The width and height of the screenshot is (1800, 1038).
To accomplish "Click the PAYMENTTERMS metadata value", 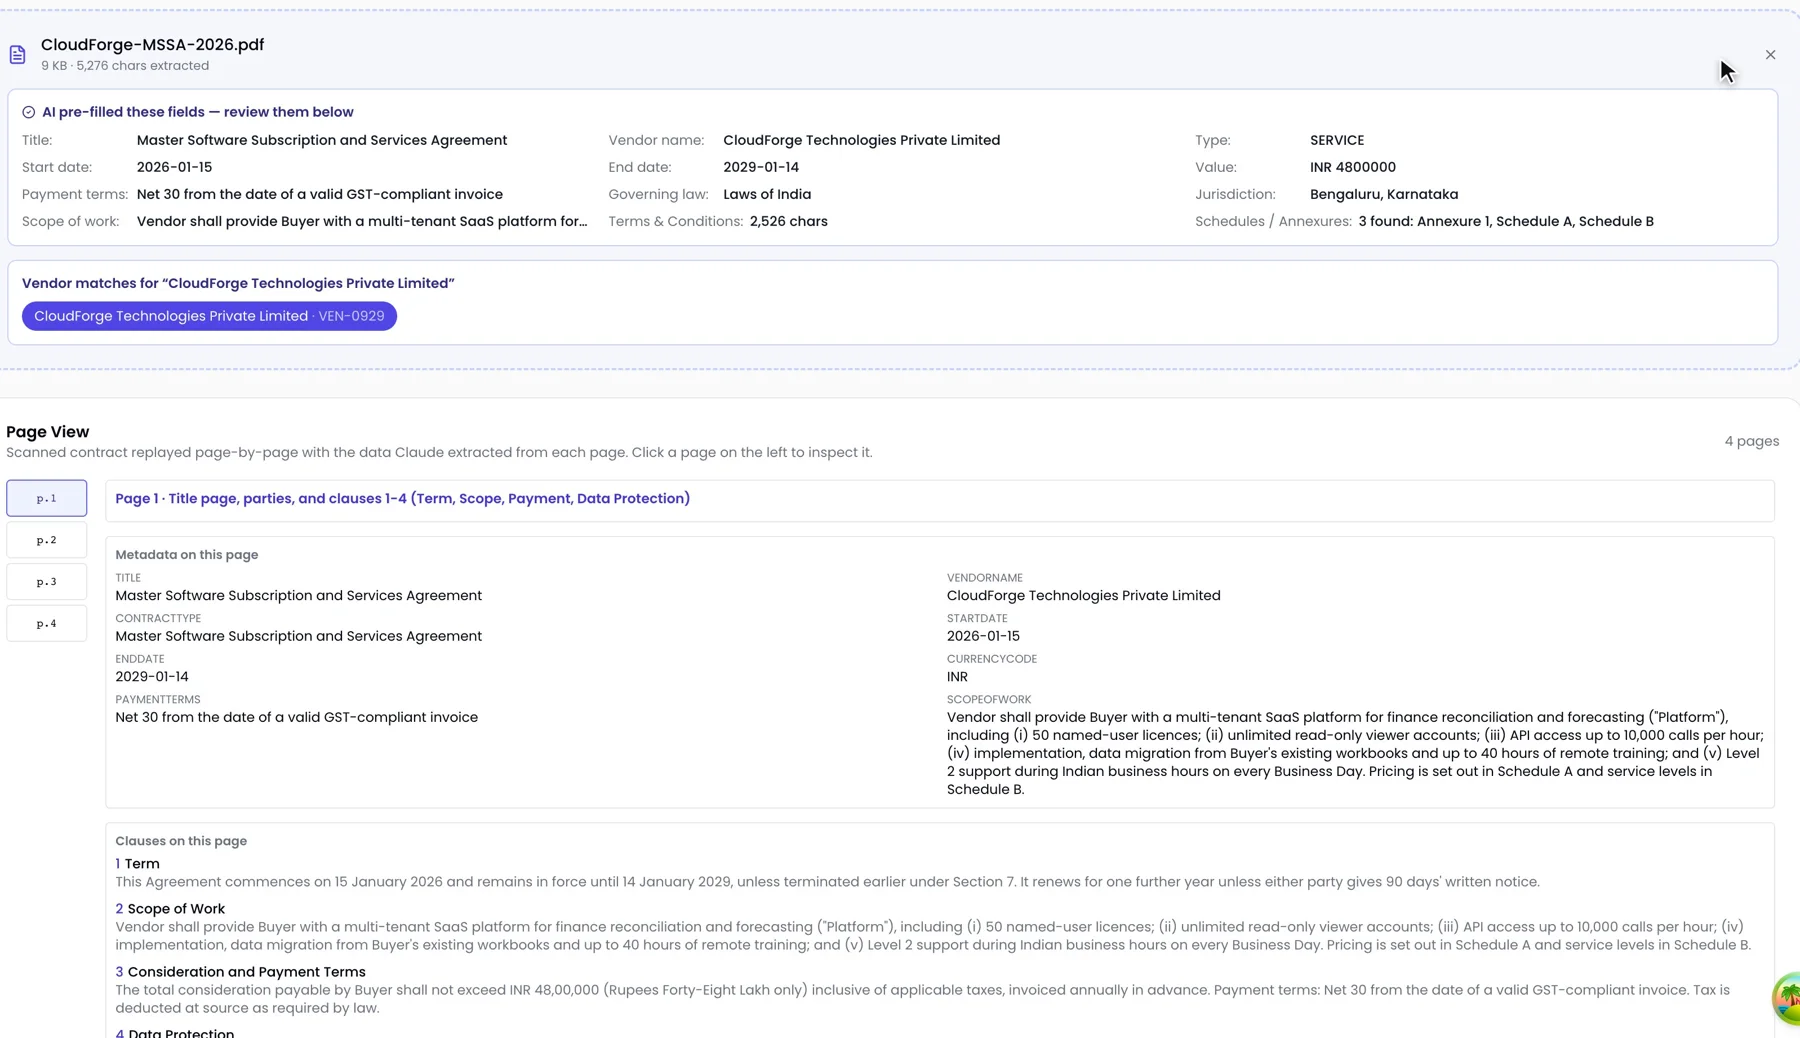I will coord(296,717).
